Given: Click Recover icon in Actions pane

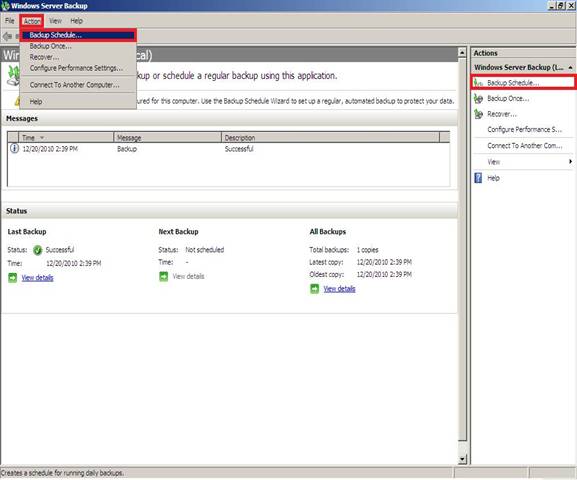Looking at the screenshot, I should tap(478, 114).
